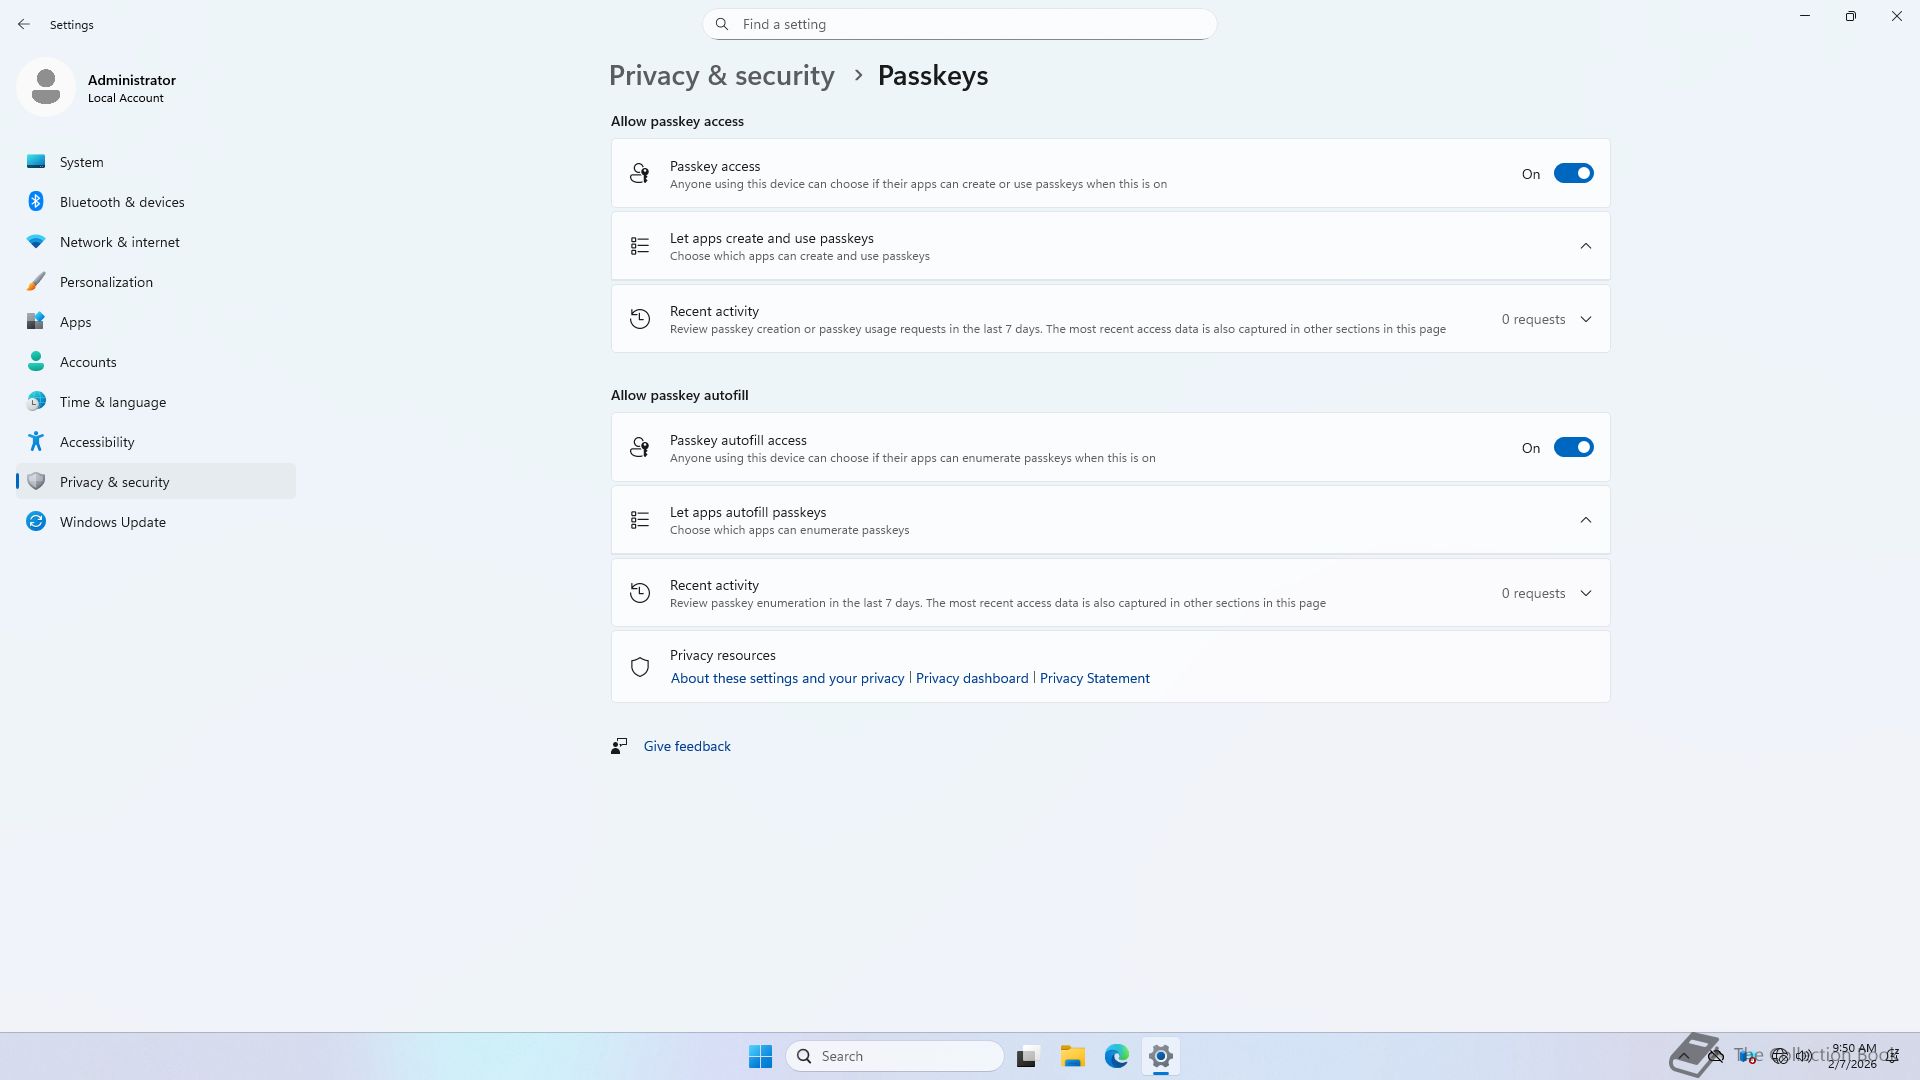Image resolution: width=1920 pixels, height=1080 pixels.
Task: Turn off Passkey access toggle
Action: (x=1572, y=174)
